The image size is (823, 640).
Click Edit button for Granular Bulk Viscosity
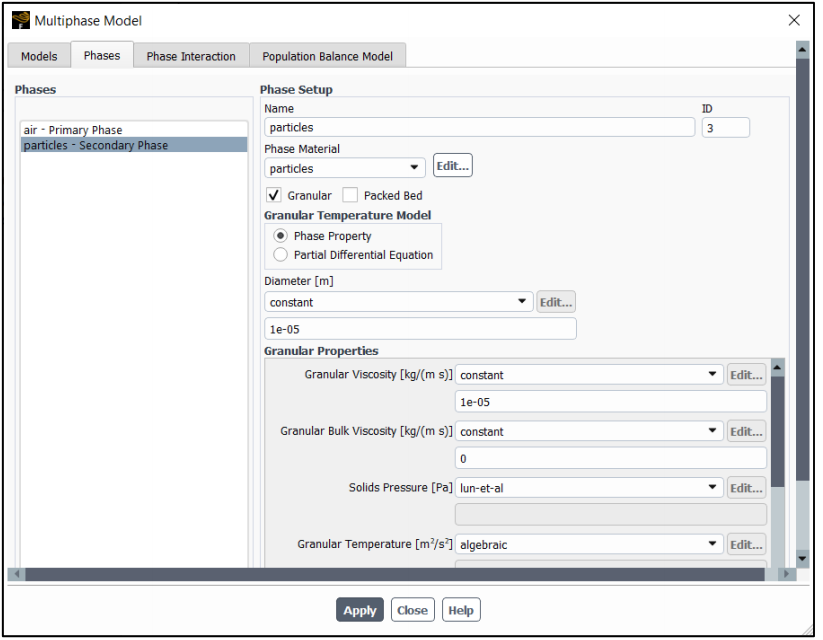pos(746,432)
